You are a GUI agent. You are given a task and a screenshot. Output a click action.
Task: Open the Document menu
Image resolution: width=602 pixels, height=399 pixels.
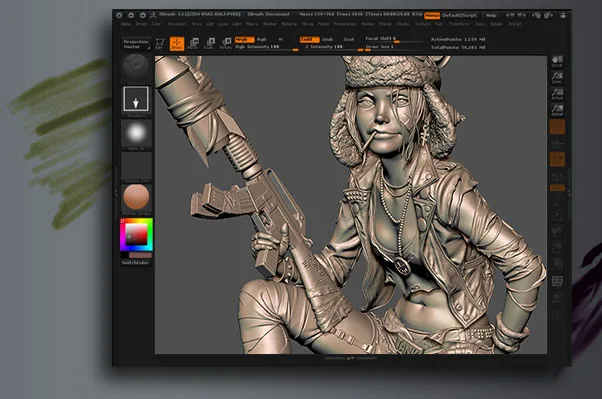pyautogui.click(x=177, y=24)
